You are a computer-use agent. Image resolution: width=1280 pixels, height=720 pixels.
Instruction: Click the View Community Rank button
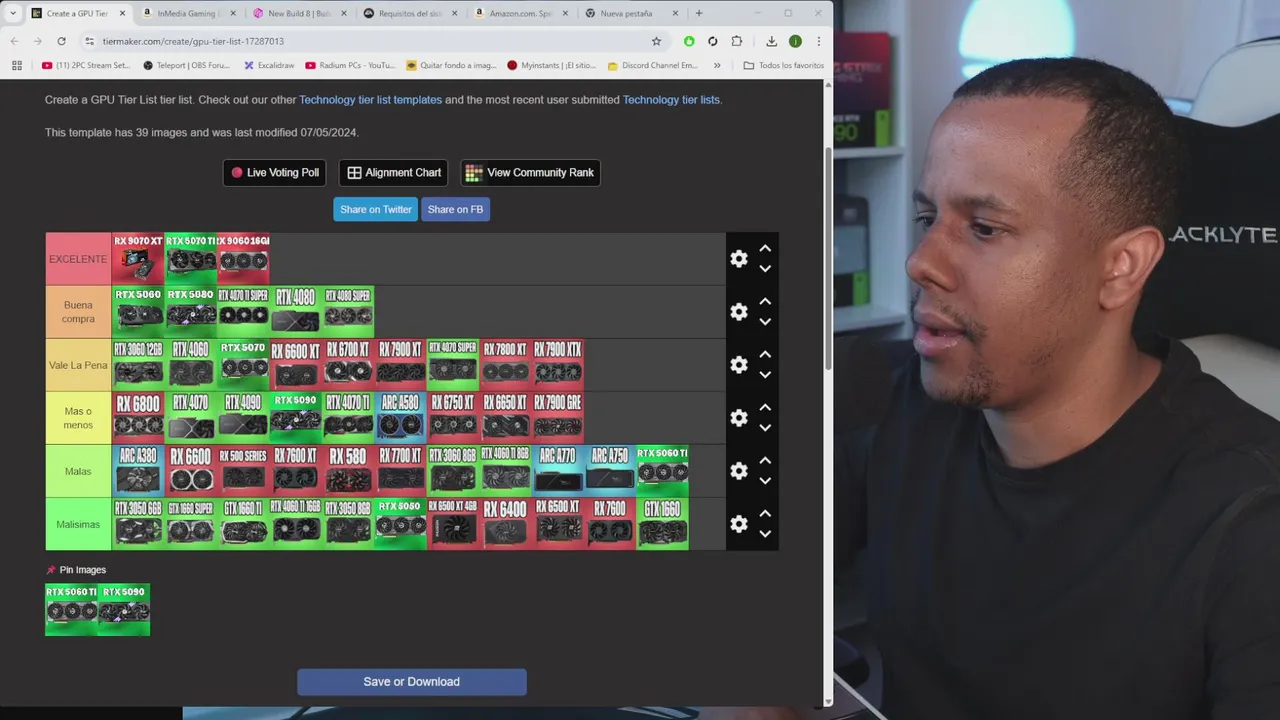point(530,172)
